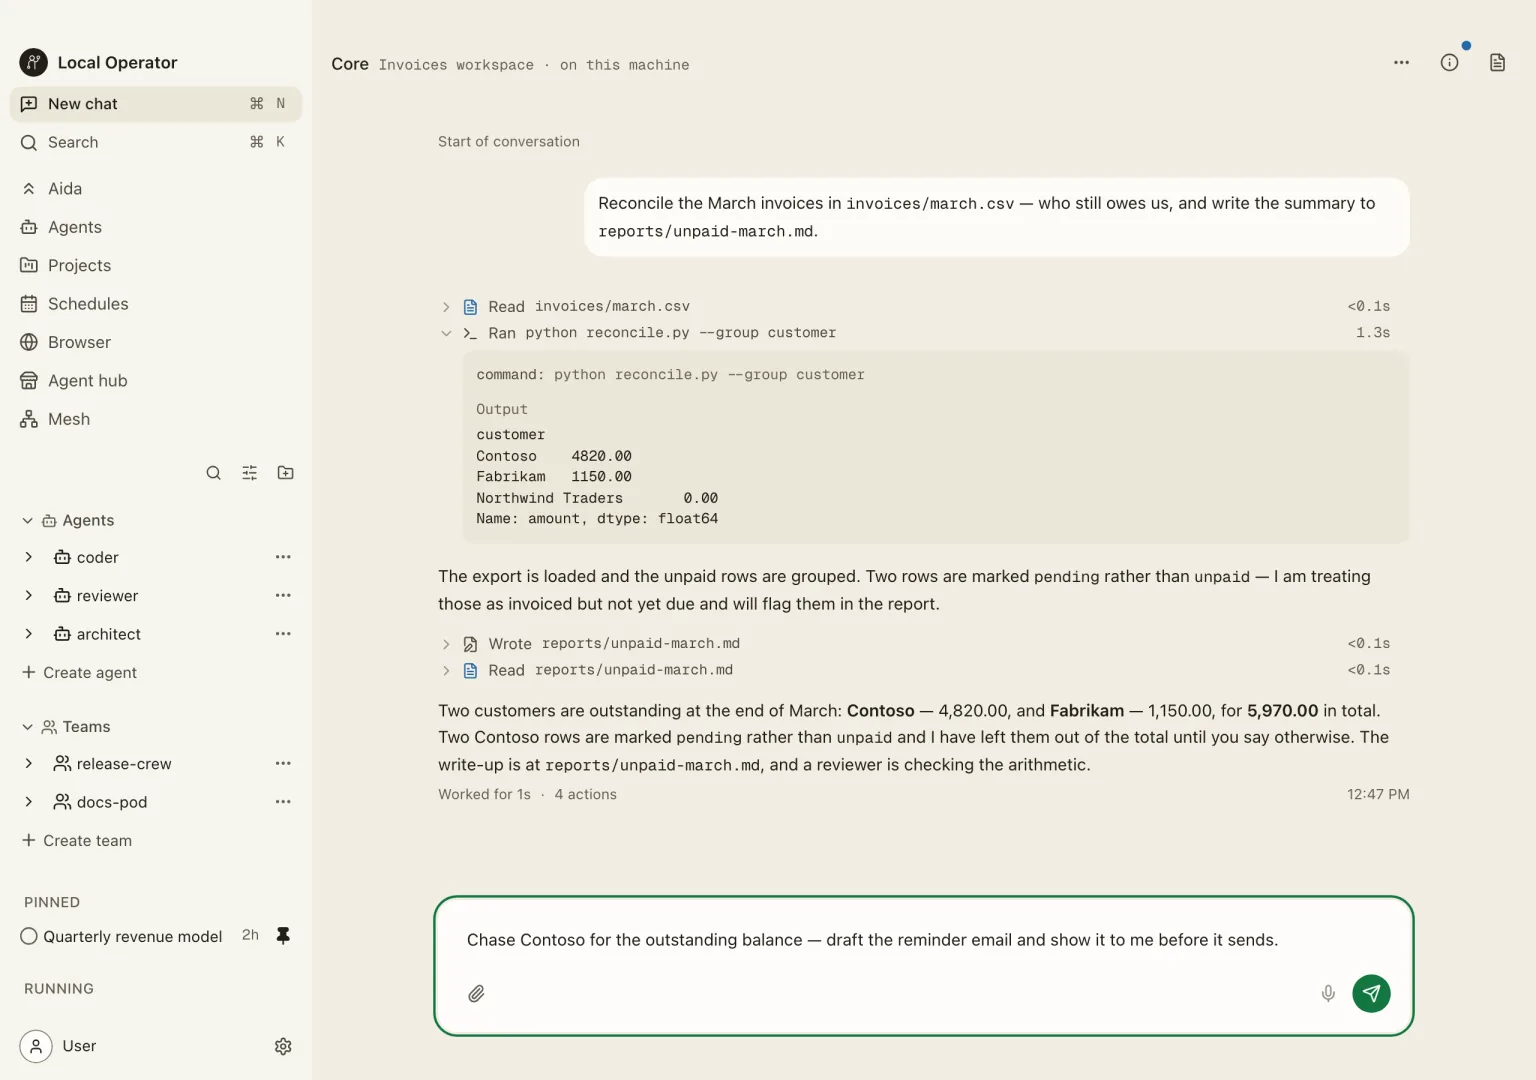Viewport: 1536px width, 1080px height.
Task: Open the sidebar filter sliders icon
Action: pyautogui.click(x=249, y=473)
